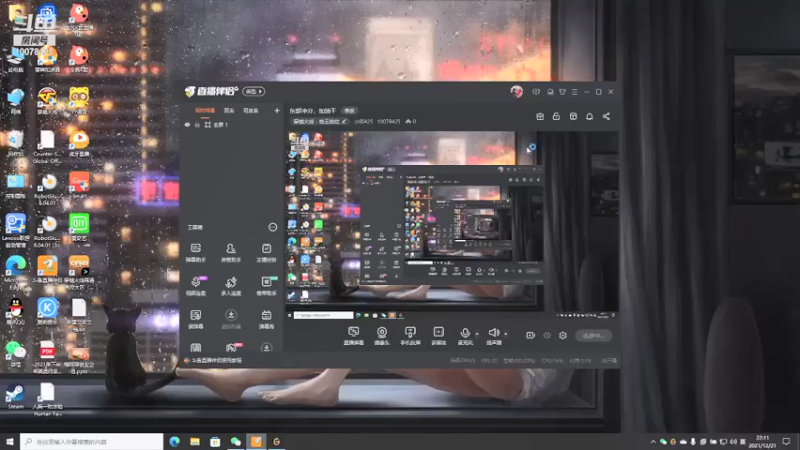Switch to the second scene tab
The image size is (800, 450).
click(x=229, y=110)
